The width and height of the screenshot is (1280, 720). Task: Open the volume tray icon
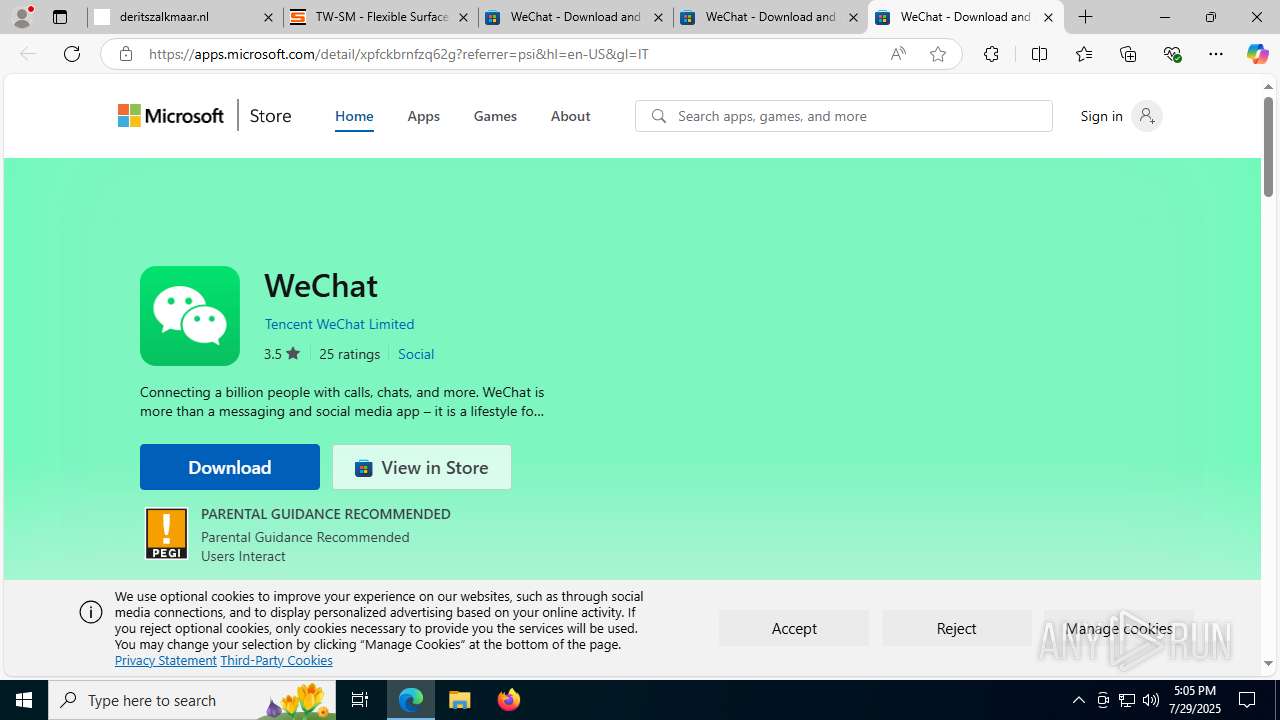[x=1151, y=700]
